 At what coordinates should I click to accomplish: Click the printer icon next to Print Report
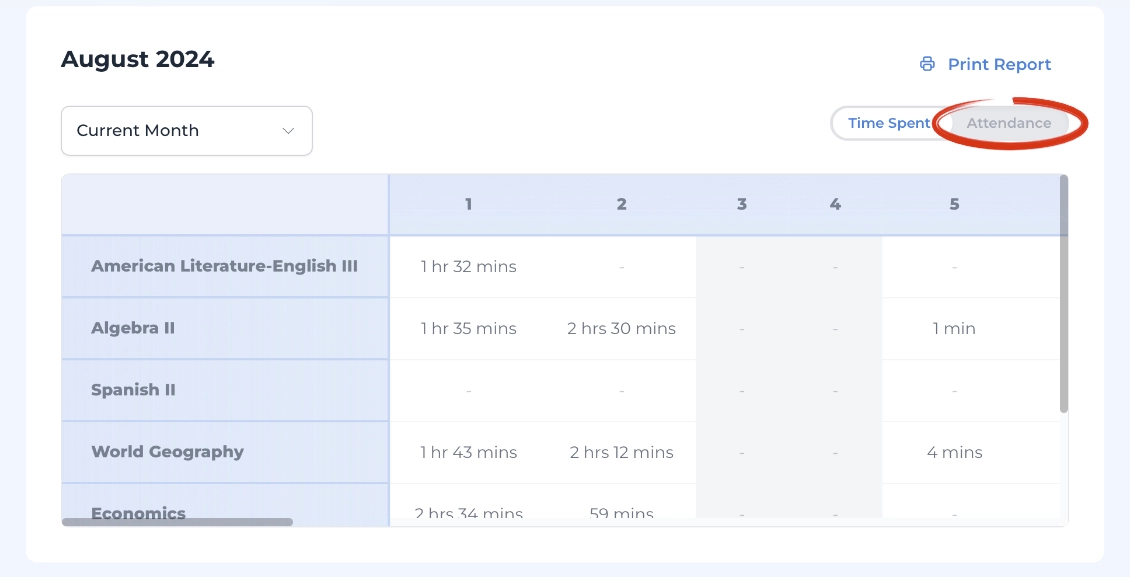pos(927,64)
